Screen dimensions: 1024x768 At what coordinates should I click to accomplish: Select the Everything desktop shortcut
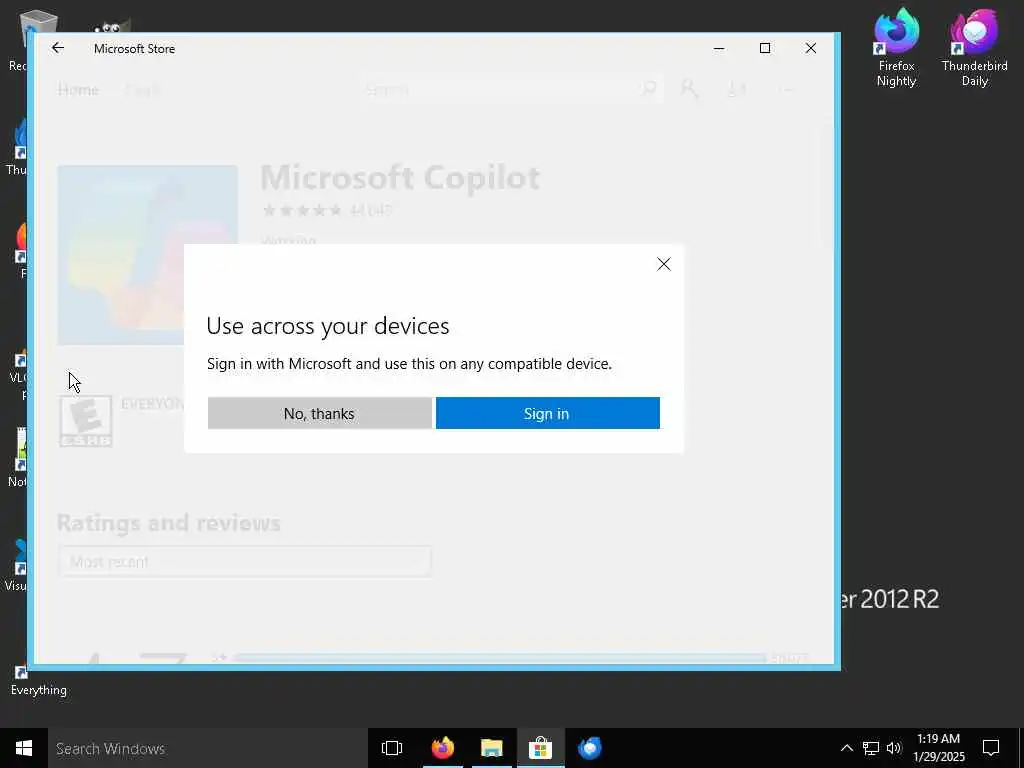pyautogui.click(x=38, y=679)
